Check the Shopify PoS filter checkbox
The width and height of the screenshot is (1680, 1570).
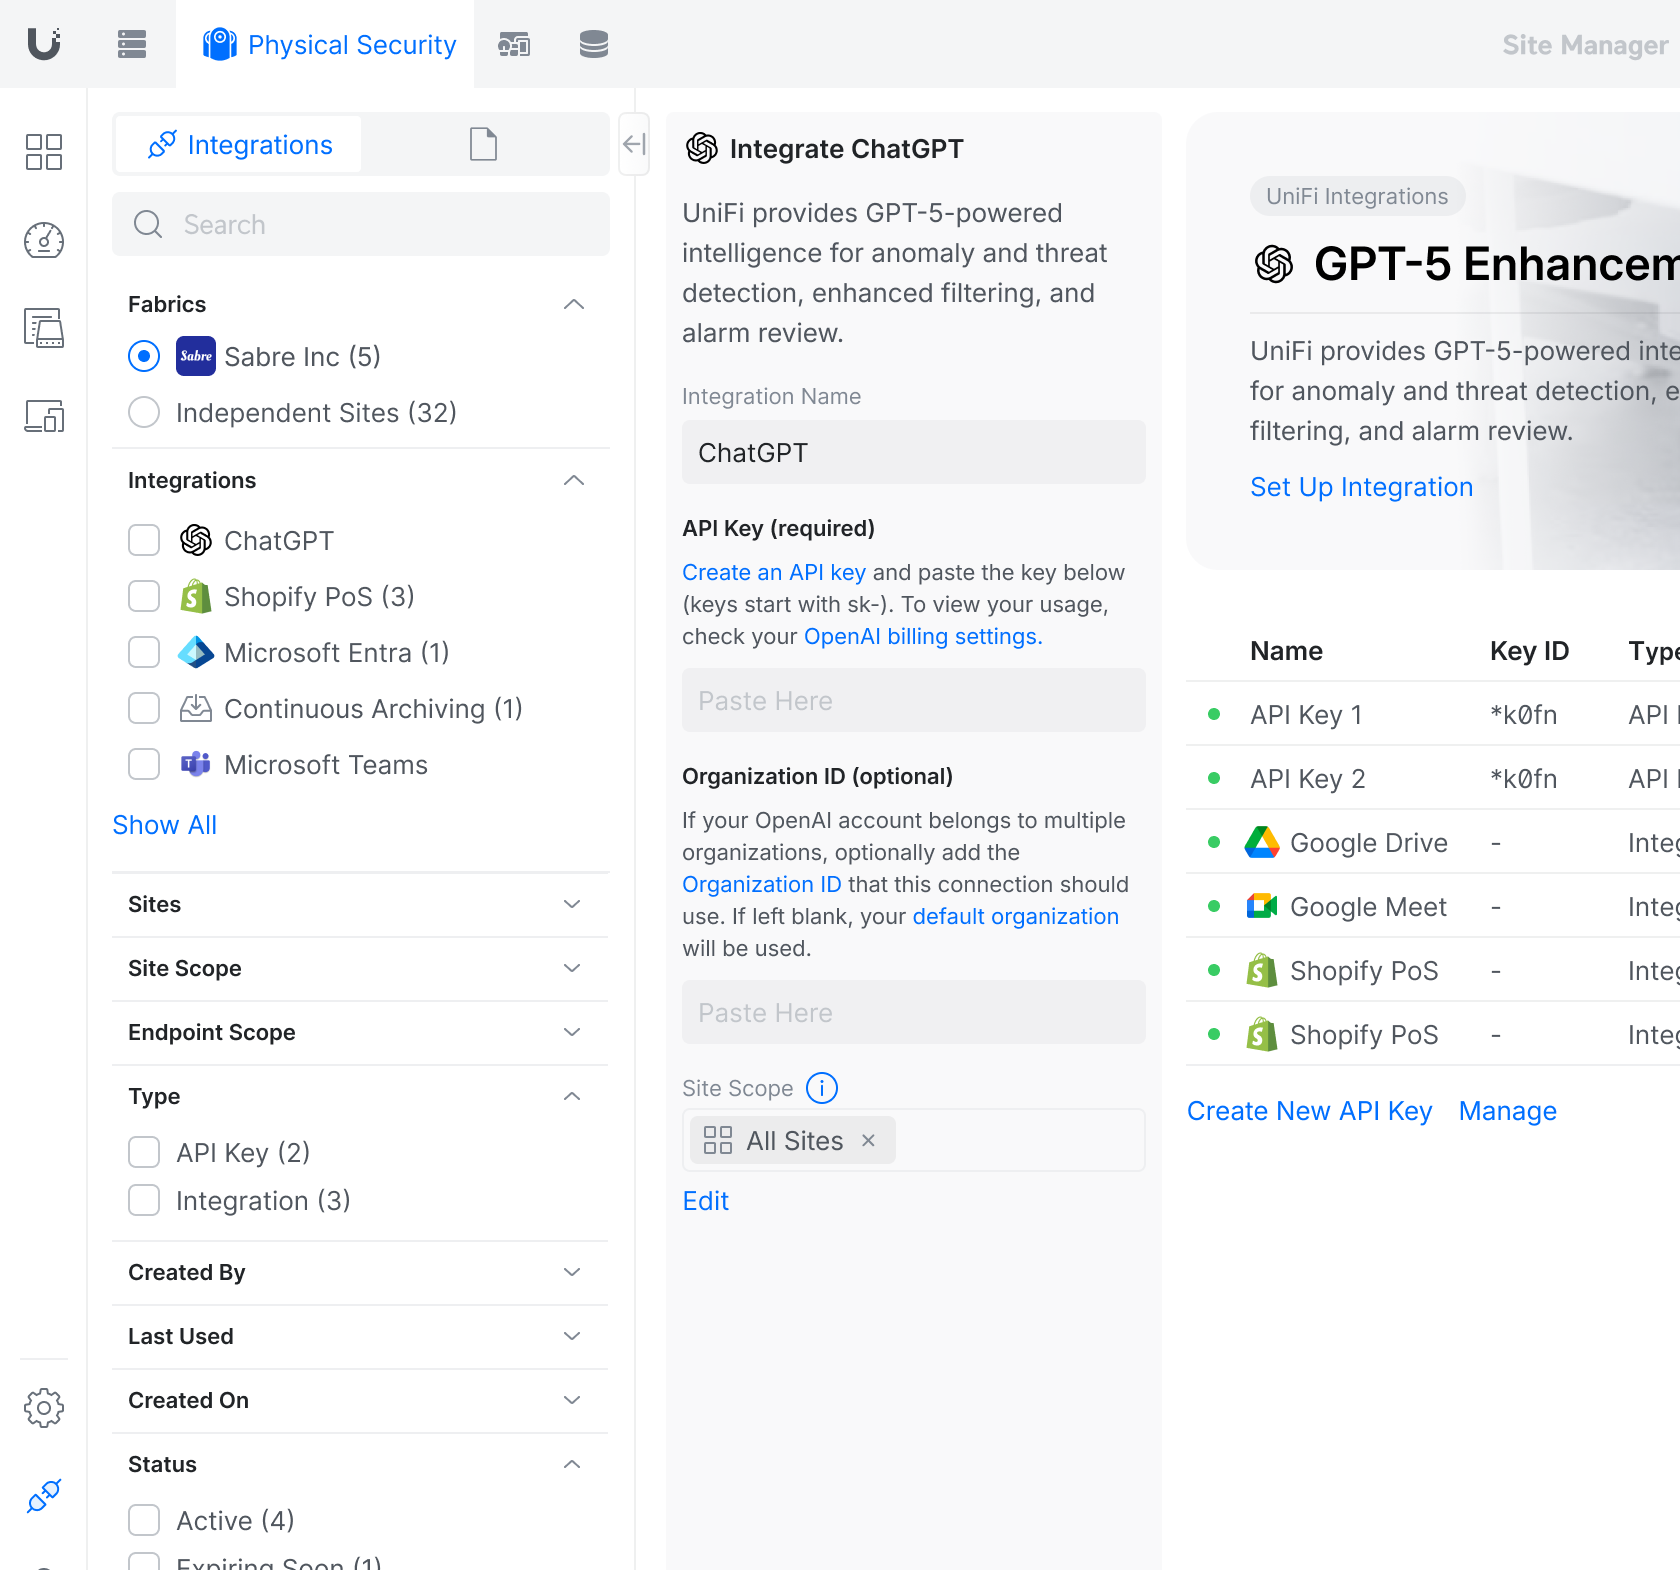(x=144, y=596)
